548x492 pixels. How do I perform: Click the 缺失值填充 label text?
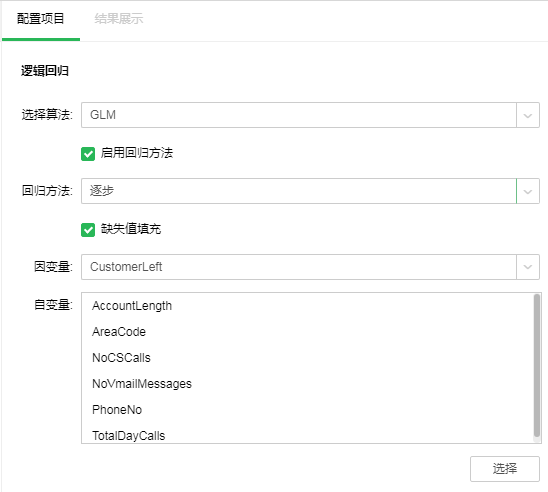pos(131,229)
